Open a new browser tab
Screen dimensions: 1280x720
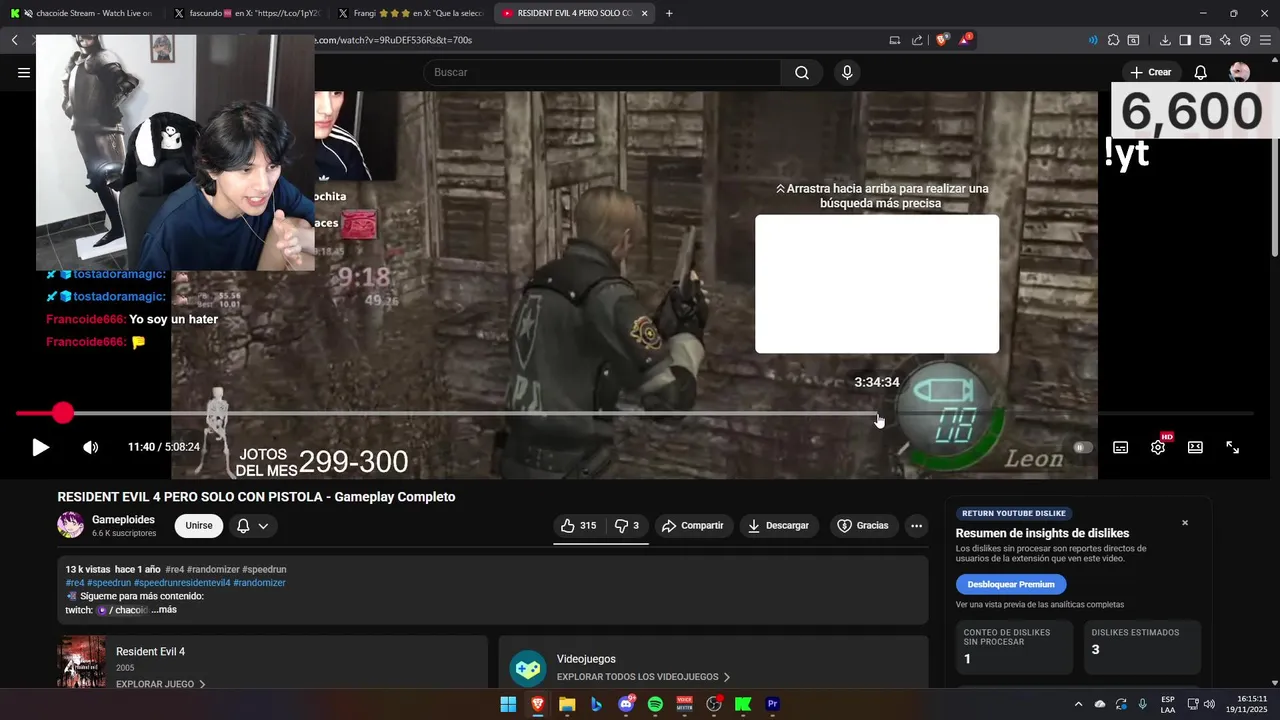[x=669, y=13]
